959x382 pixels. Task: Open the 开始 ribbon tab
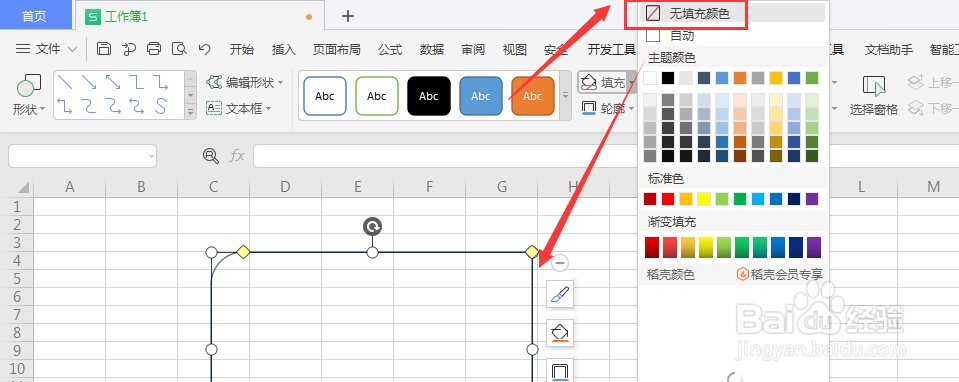pos(242,50)
